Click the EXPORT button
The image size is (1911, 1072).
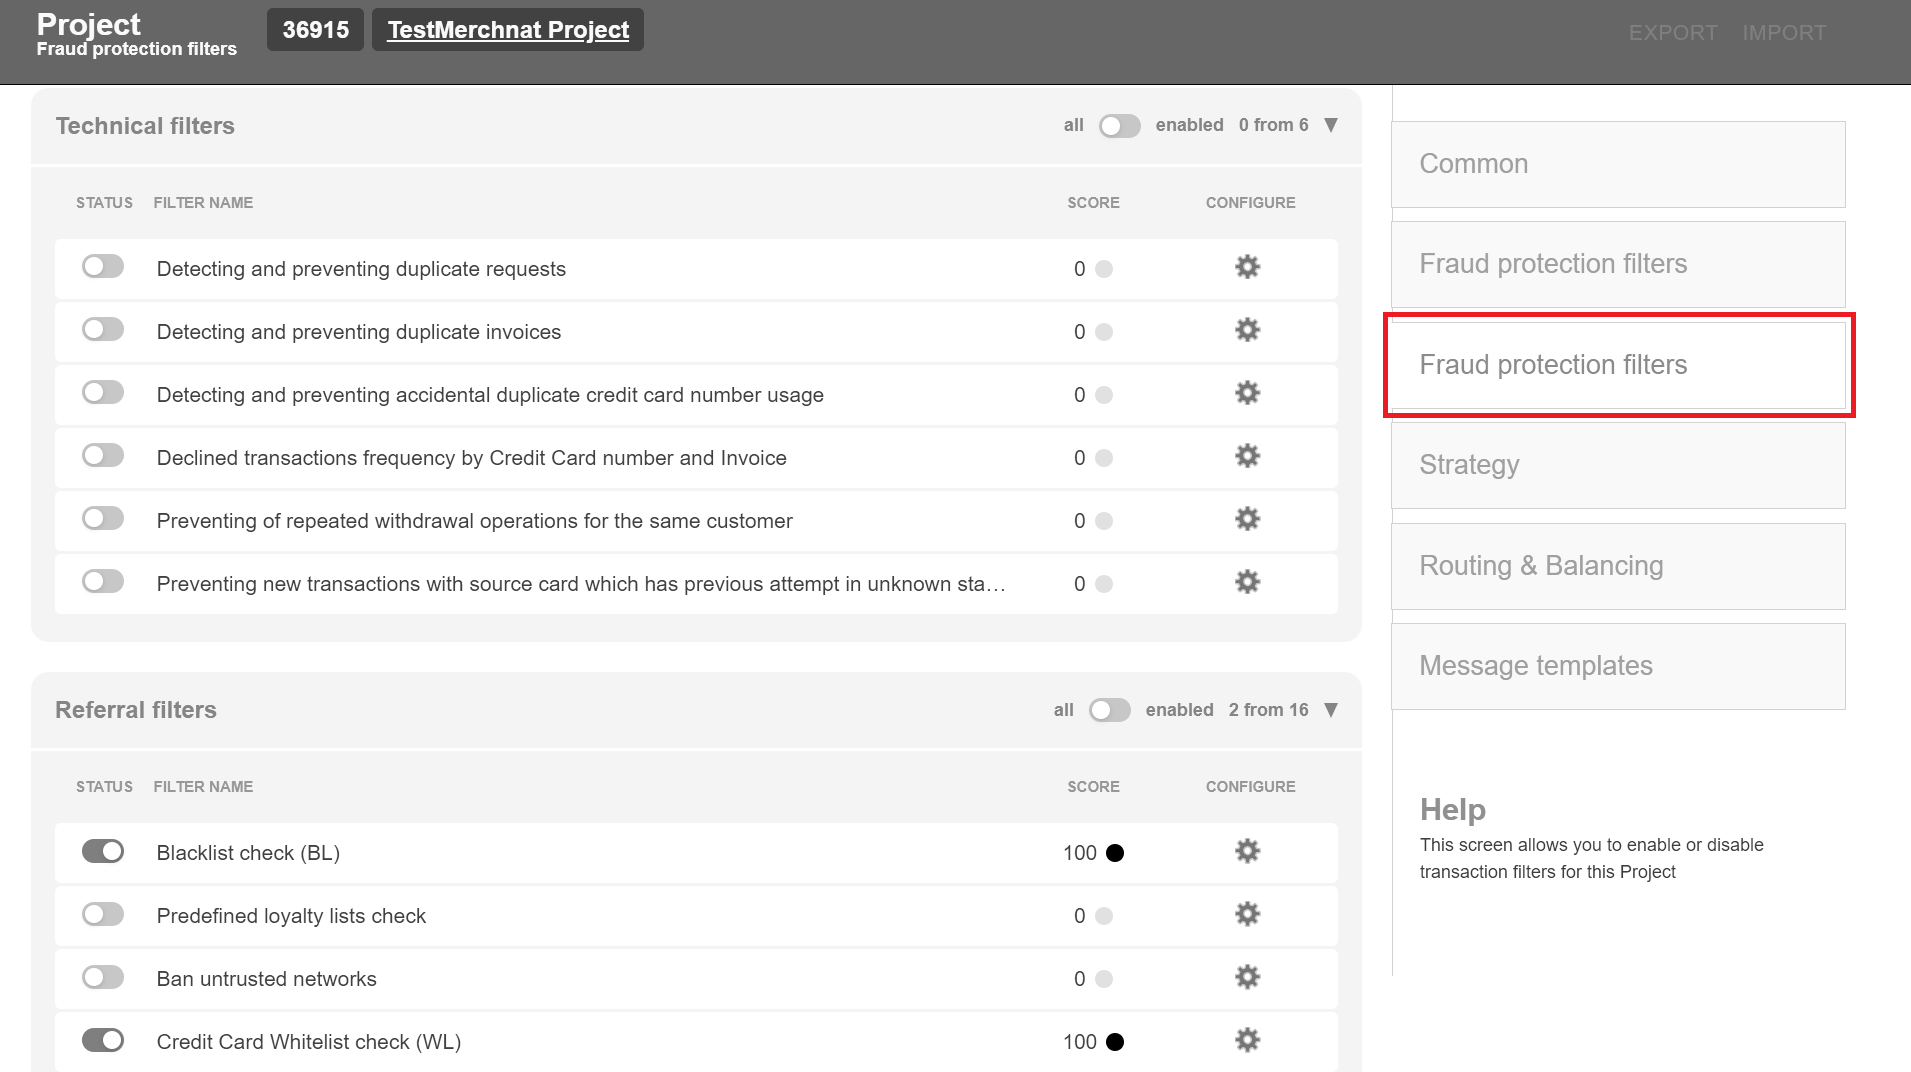[x=1673, y=33]
